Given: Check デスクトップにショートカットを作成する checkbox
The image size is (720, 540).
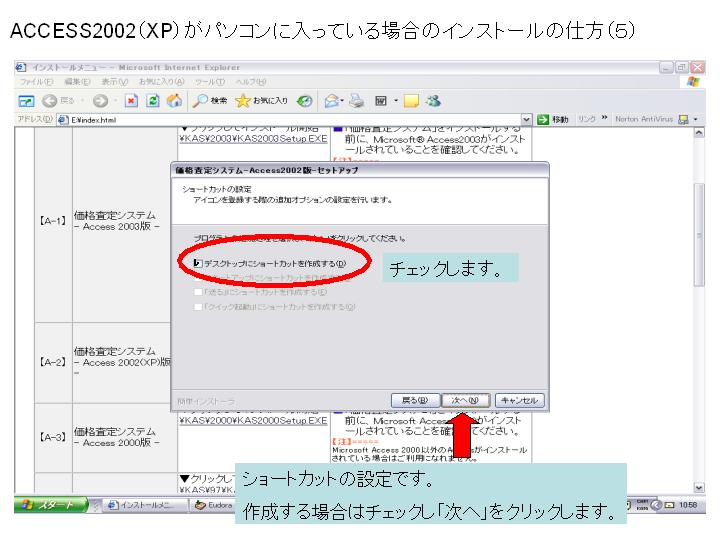Looking at the screenshot, I should tap(197, 263).
